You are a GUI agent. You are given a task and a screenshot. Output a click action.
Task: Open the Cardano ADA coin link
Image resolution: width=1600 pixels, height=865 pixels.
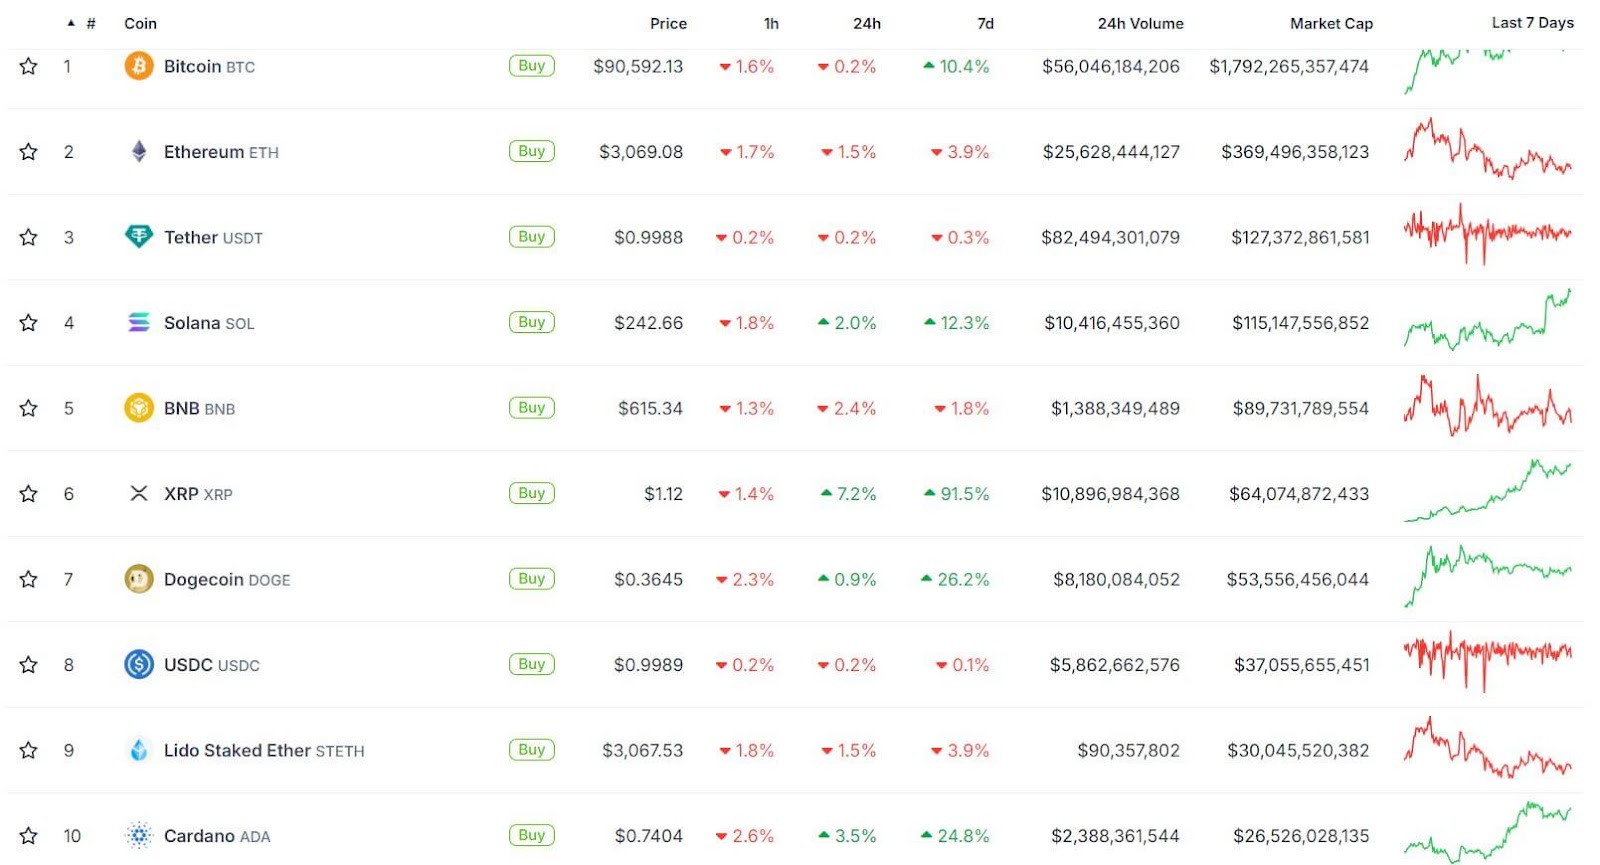217,836
